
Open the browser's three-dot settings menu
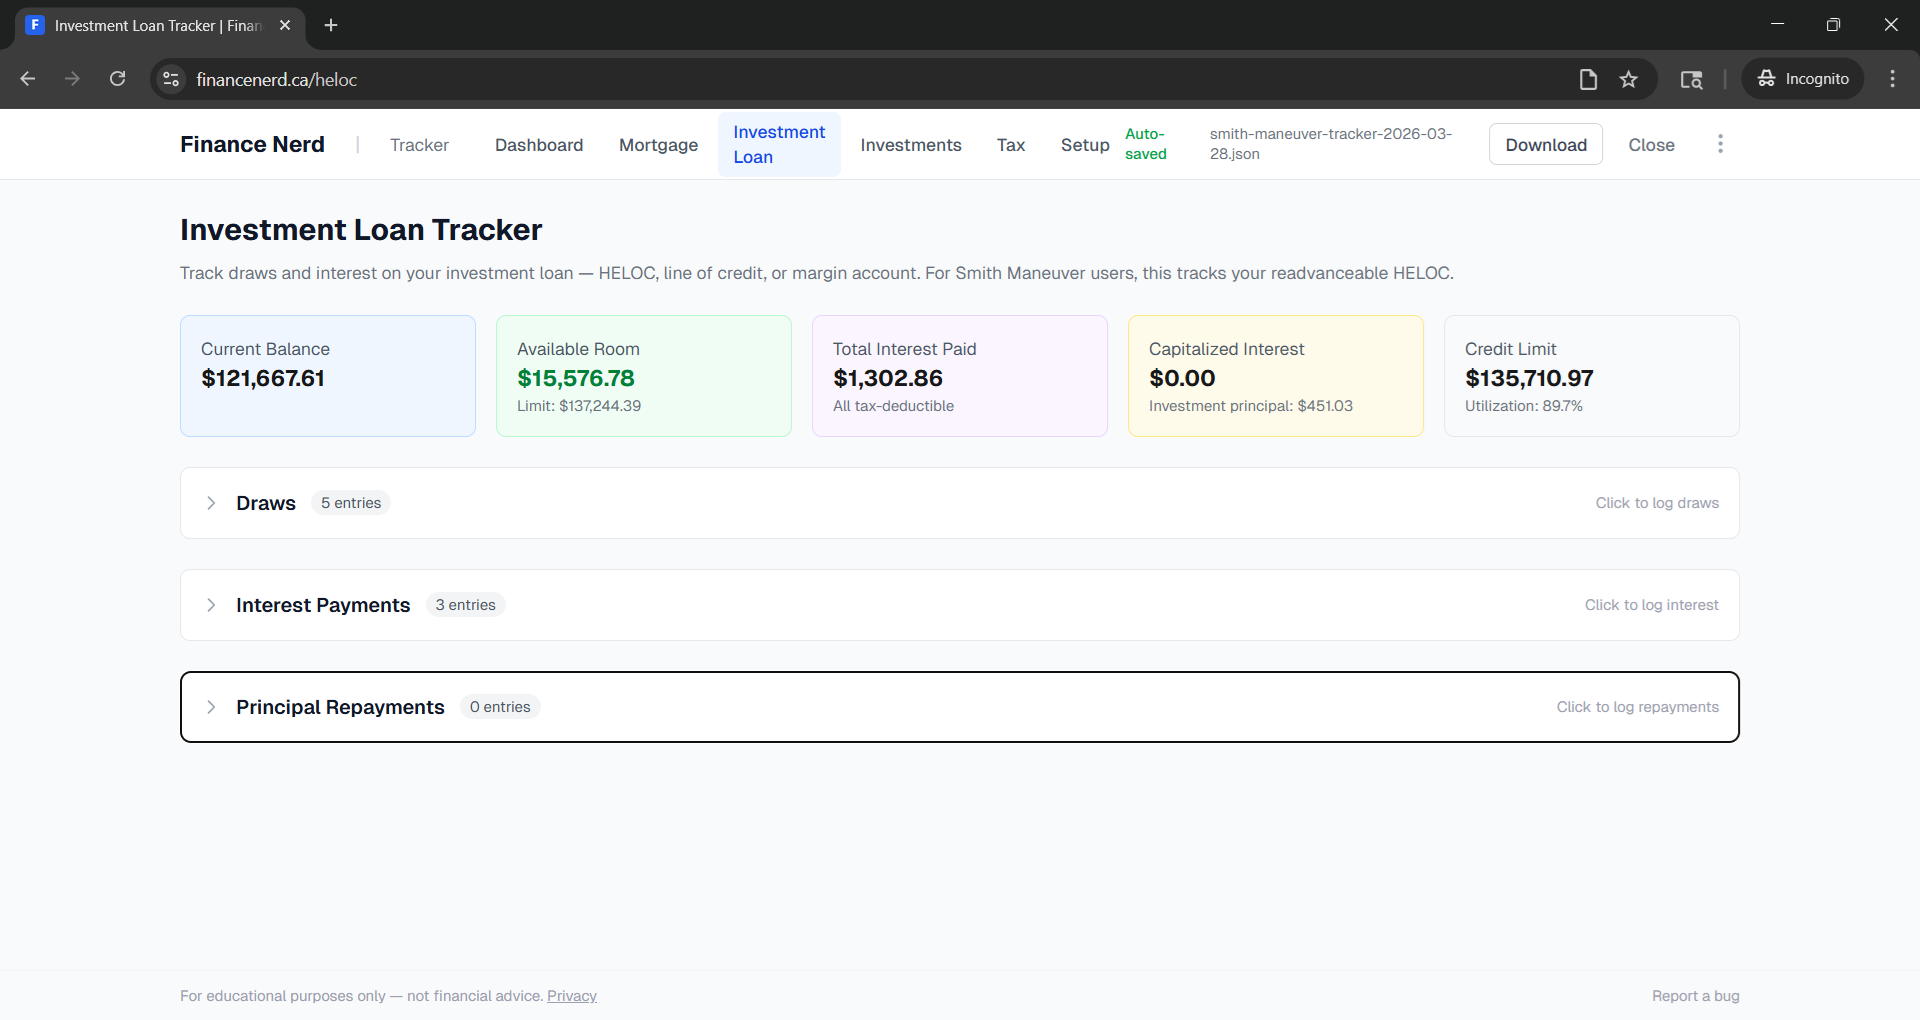click(x=1892, y=78)
